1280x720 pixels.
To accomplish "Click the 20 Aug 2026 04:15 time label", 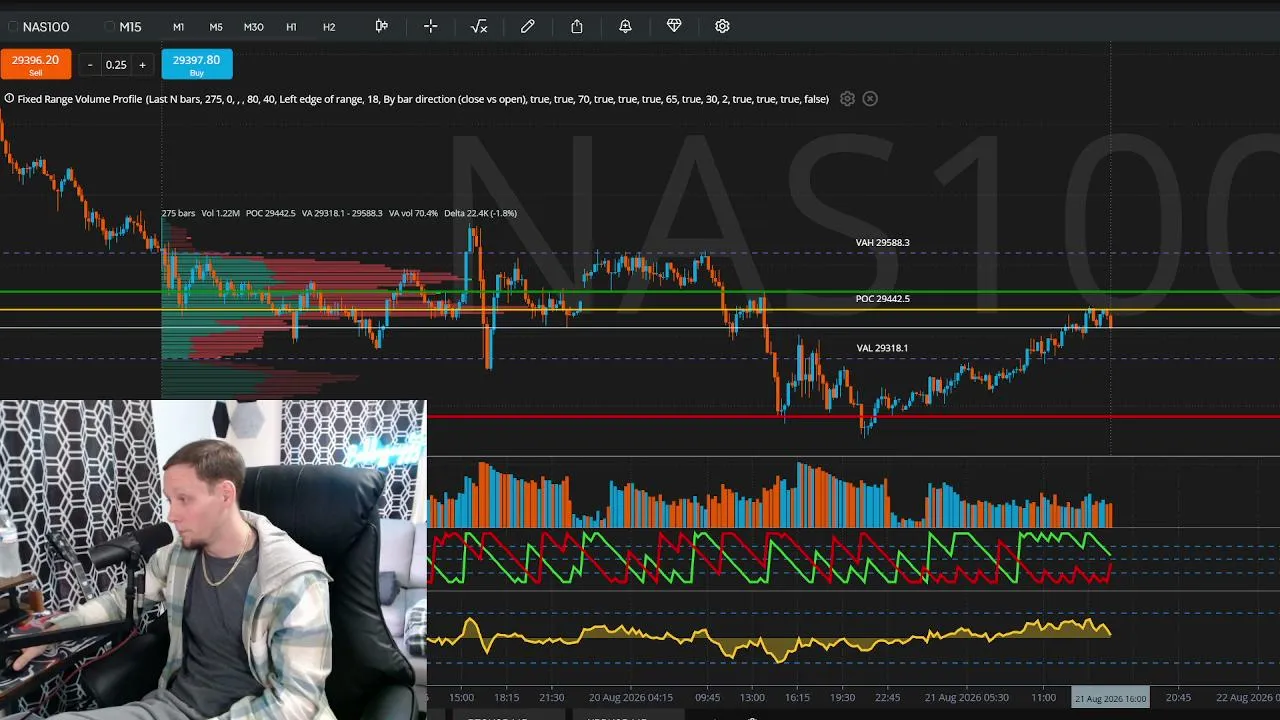I will [631, 698].
